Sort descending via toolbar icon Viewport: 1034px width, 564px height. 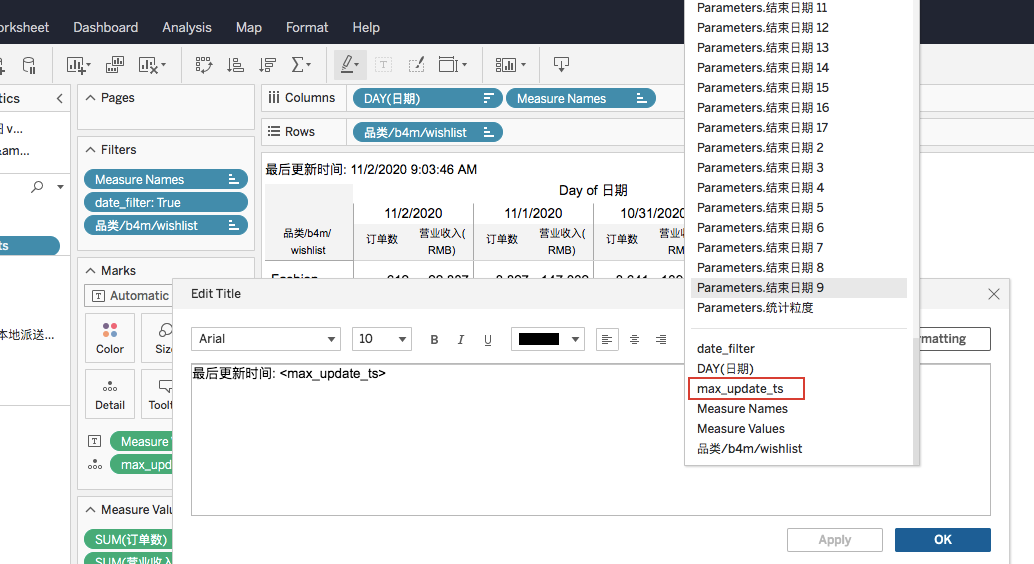(267, 65)
